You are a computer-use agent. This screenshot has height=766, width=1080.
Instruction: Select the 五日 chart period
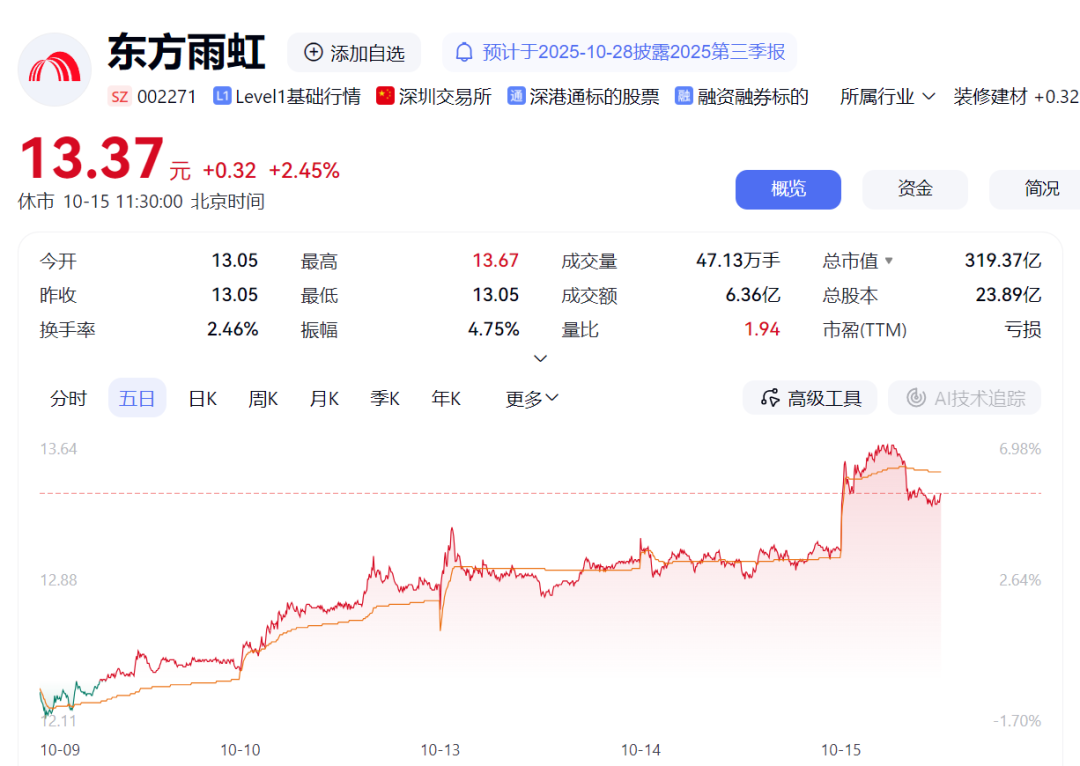click(x=137, y=398)
